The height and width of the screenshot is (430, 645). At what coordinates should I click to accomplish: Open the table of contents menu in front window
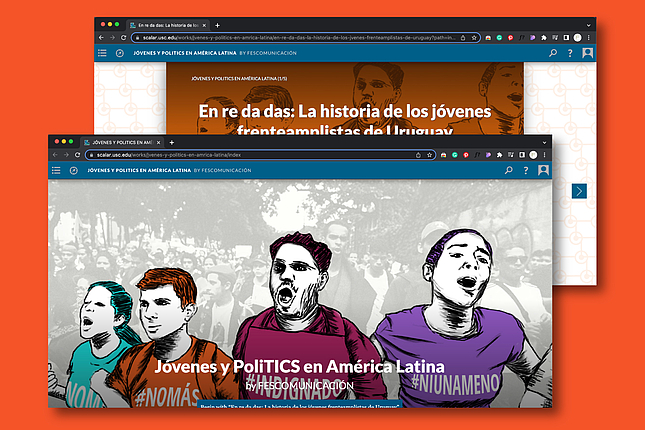point(56,171)
